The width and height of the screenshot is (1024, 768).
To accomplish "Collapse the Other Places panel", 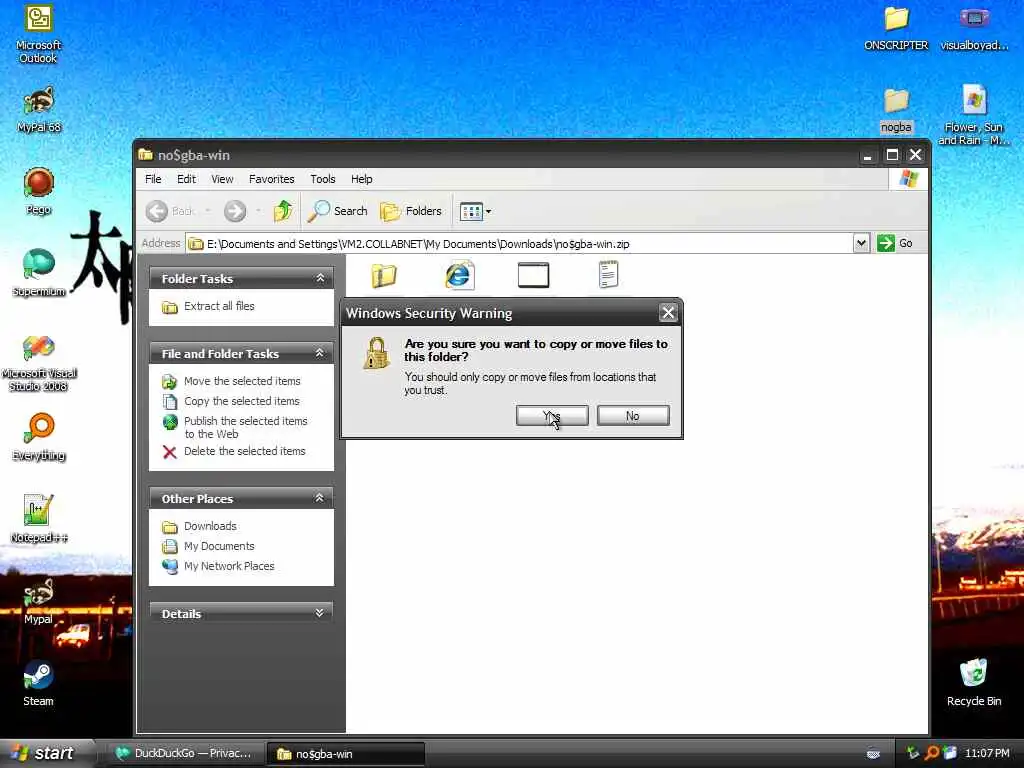I will click(320, 498).
